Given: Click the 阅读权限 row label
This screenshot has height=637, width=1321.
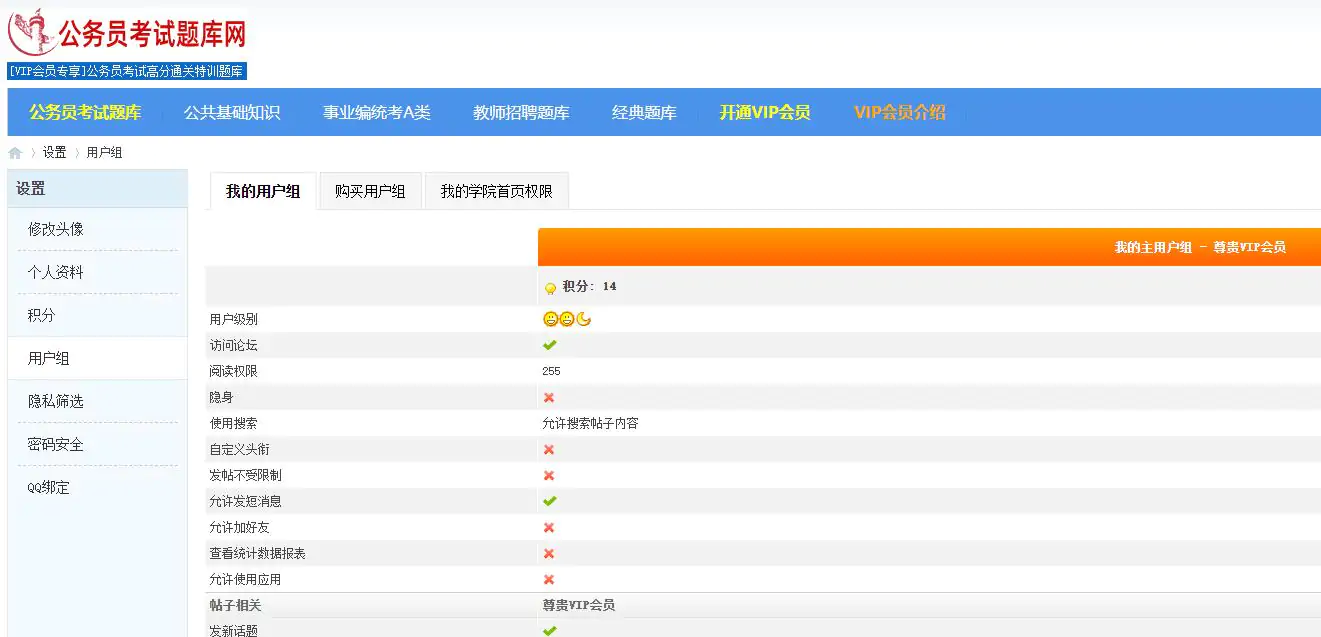Looking at the screenshot, I should [233, 371].
